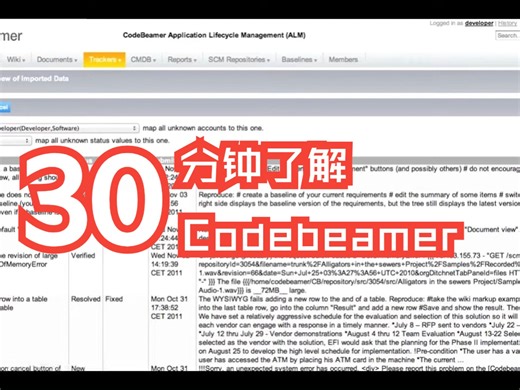Click the CodeBeamer Application Lifecycle Management title
This screenshot has height=390, width=520.
(x=214, y=35)
